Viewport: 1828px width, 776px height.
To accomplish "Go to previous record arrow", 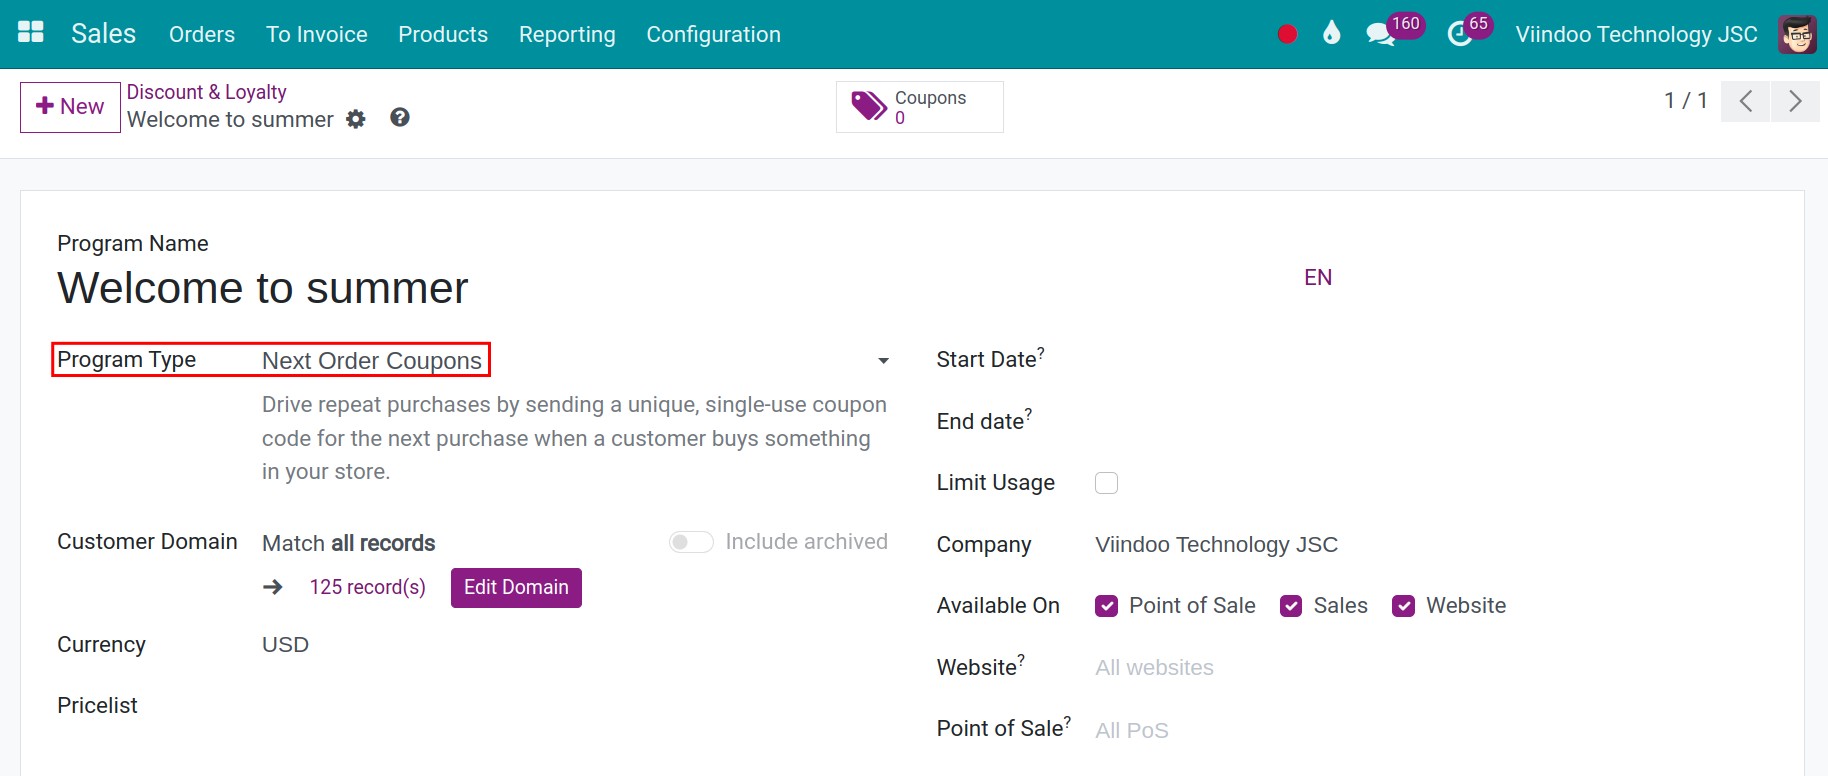I will click(x=1746, y=101).
